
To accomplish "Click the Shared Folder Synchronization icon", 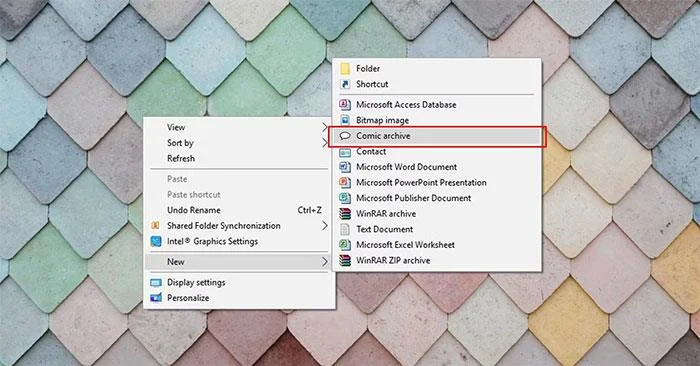I will (x=156, y=226).
